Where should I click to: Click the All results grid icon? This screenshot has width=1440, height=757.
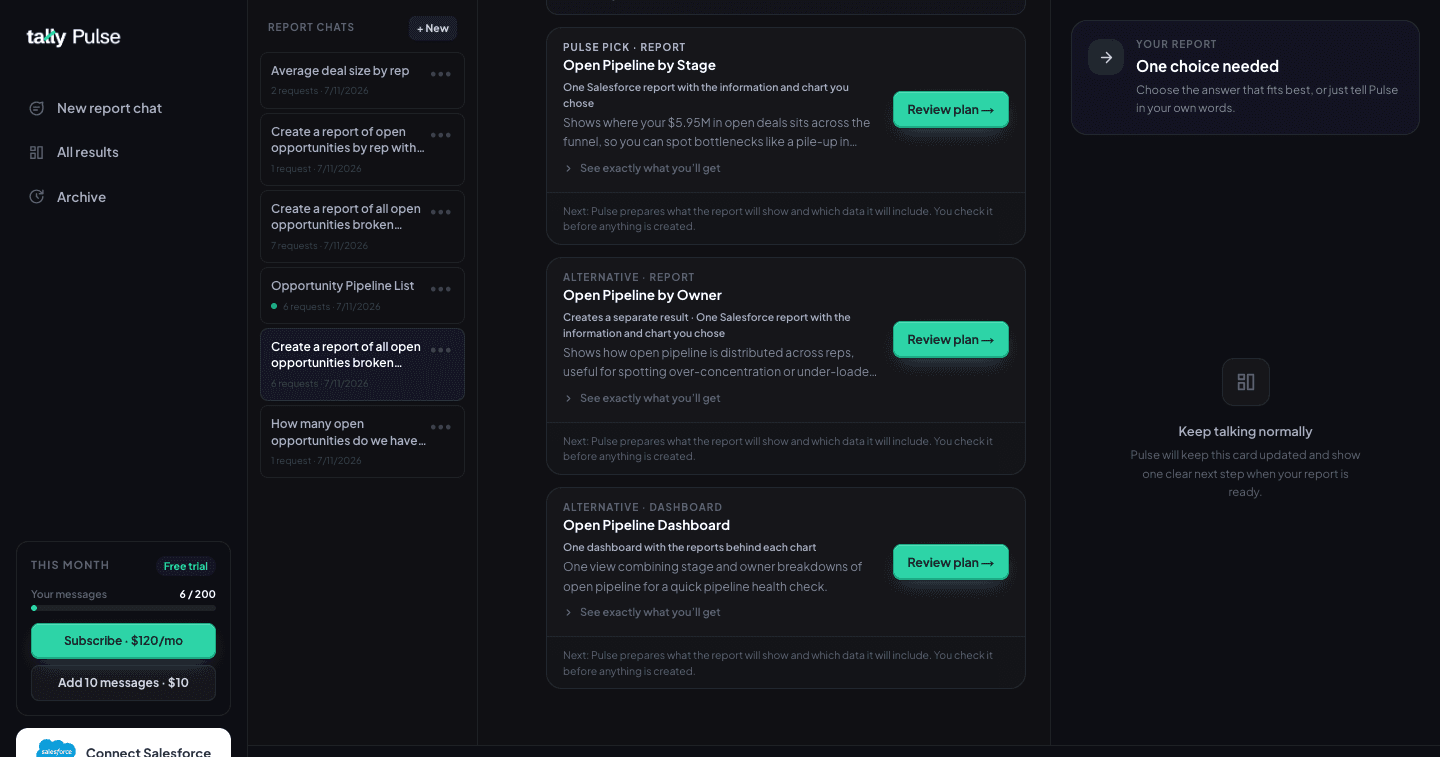[x=37, y=152]
